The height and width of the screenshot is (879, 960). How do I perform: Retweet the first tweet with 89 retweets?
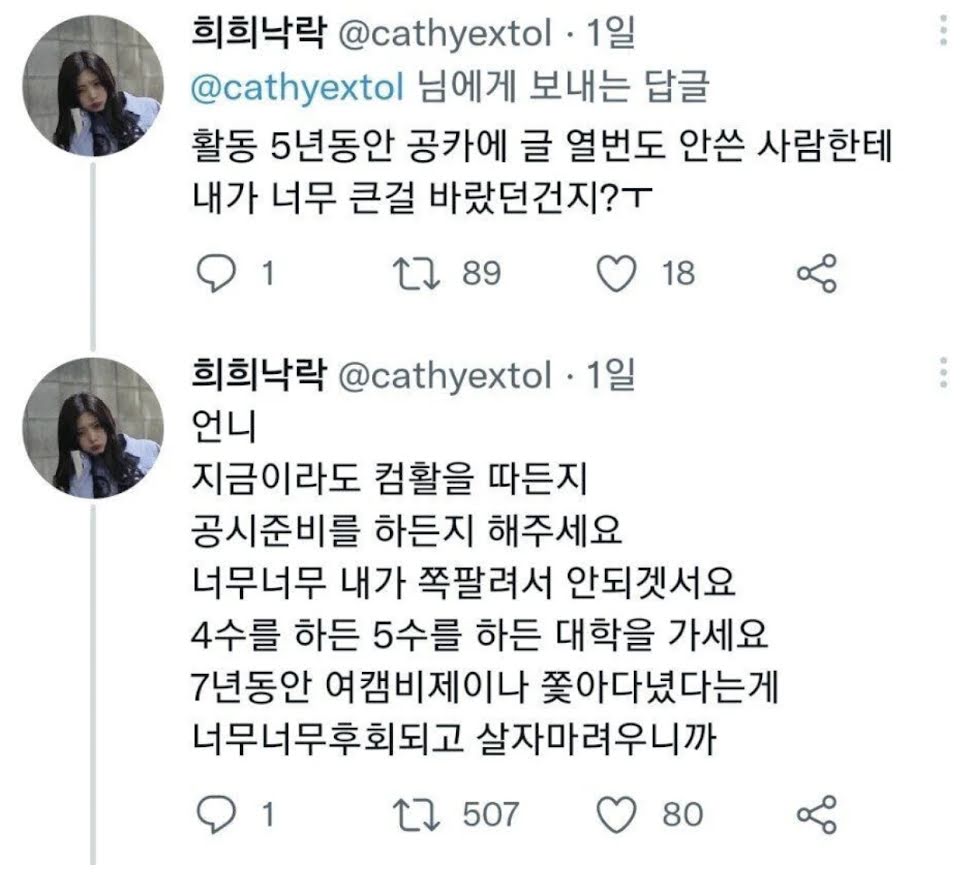pos(416,274)
